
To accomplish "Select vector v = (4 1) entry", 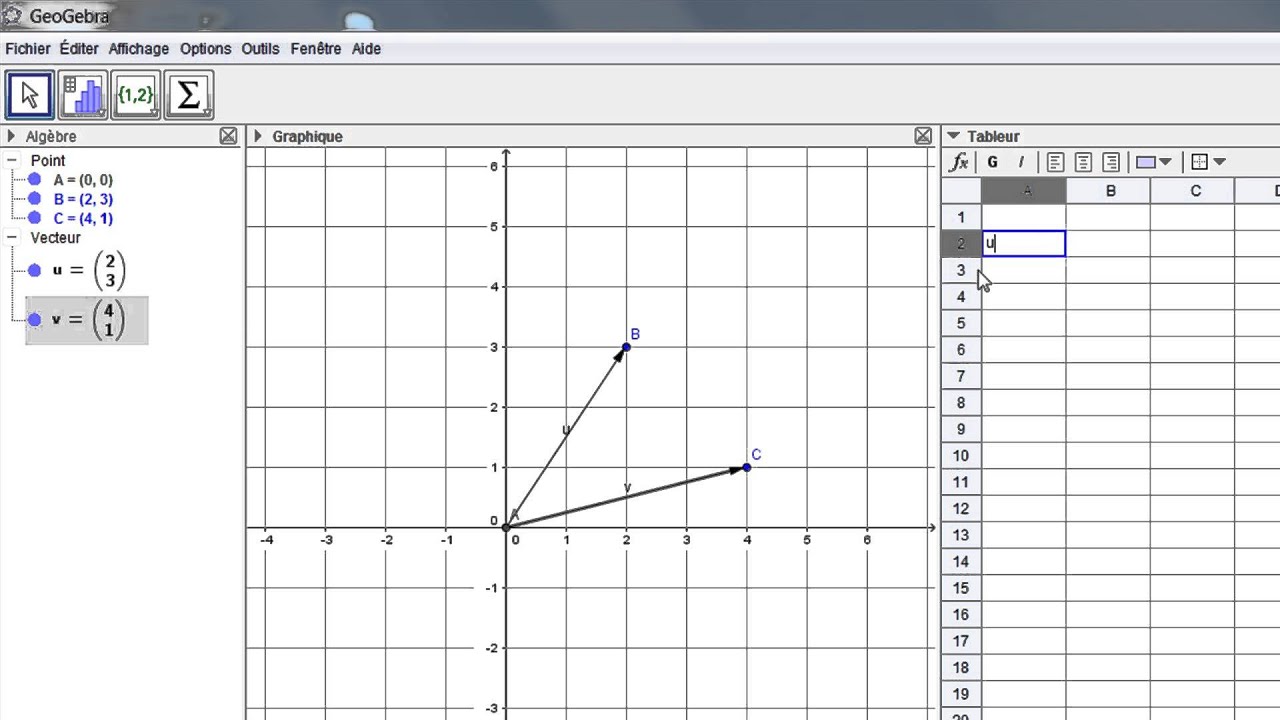I will tap(88, 320).
